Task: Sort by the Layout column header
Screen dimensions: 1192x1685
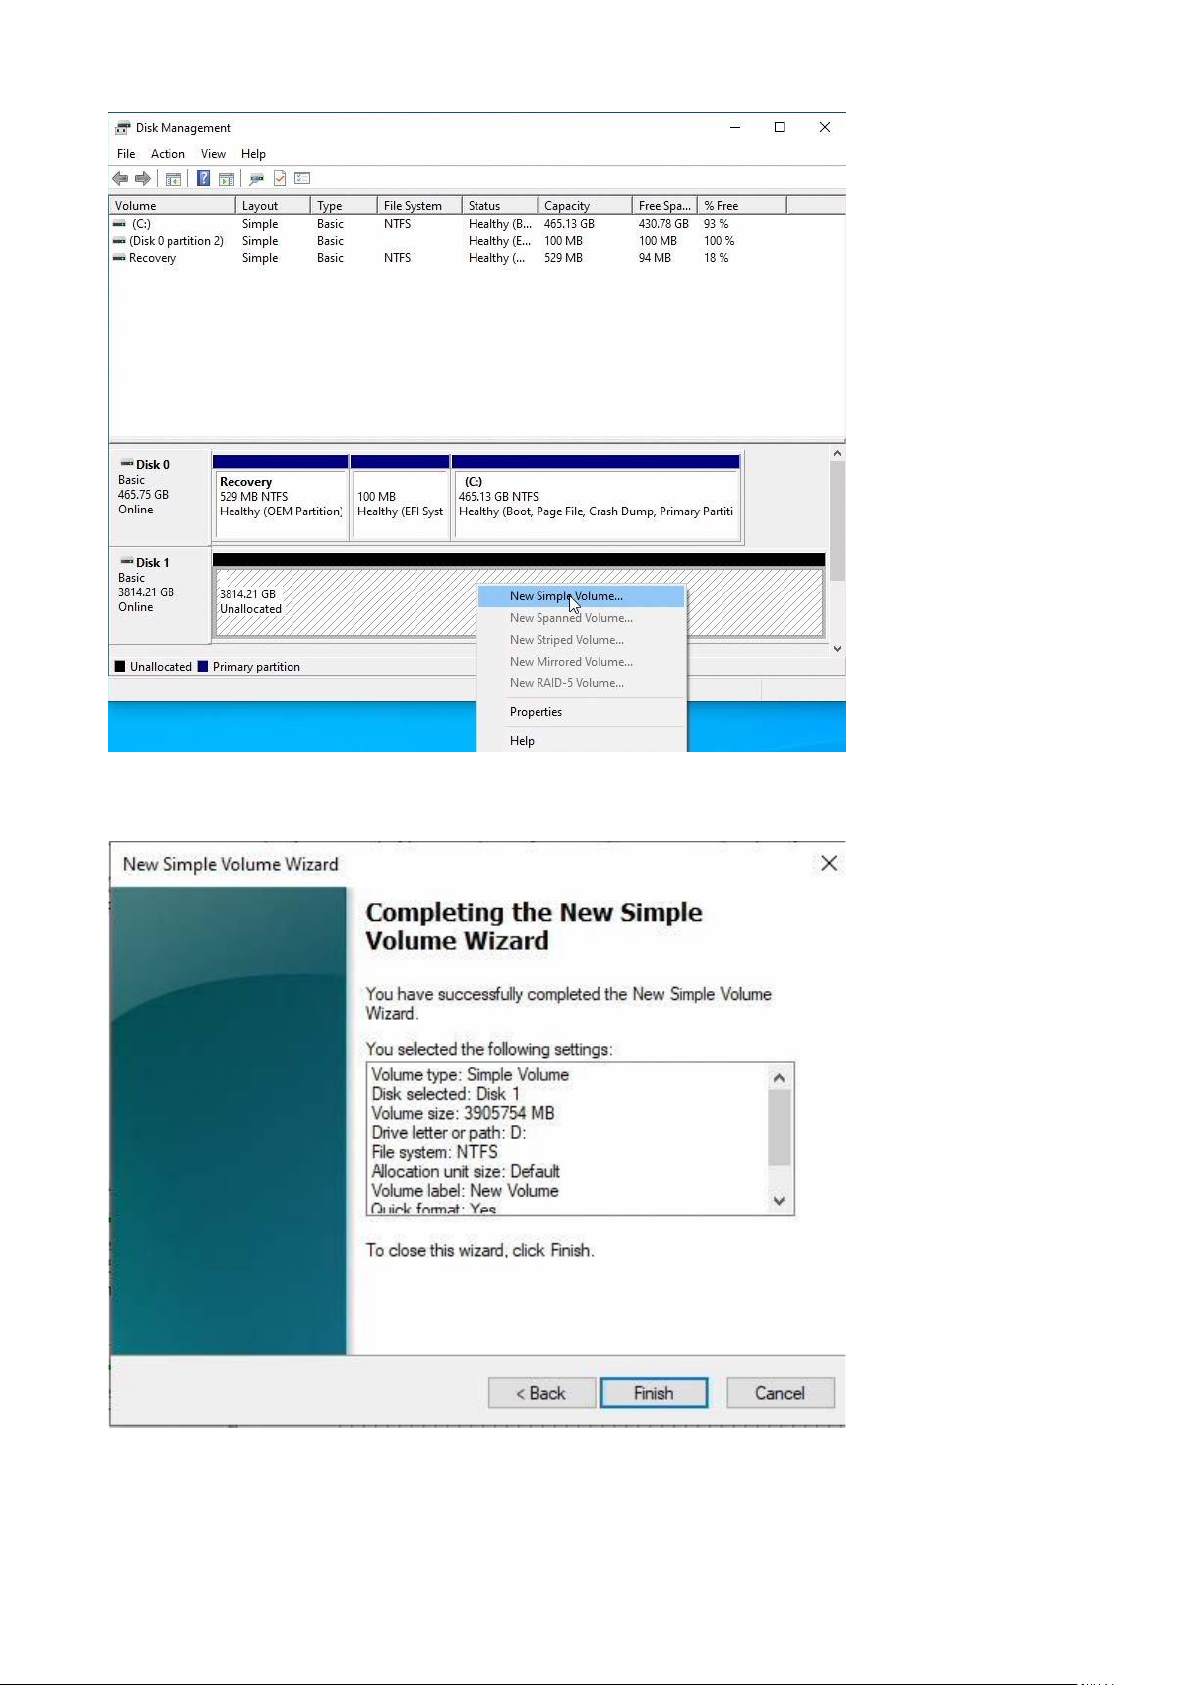Action: point(273,206)
